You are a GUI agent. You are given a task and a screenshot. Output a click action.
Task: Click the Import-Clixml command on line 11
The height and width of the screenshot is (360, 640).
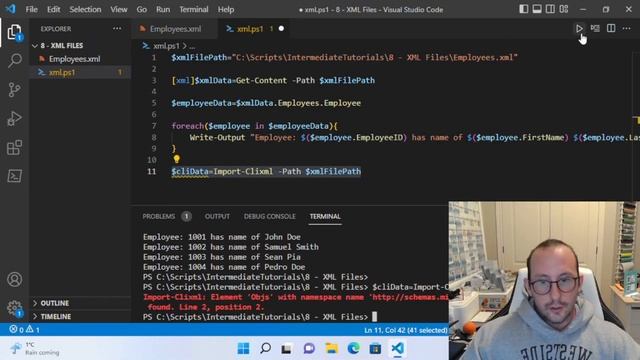point(243,171)
